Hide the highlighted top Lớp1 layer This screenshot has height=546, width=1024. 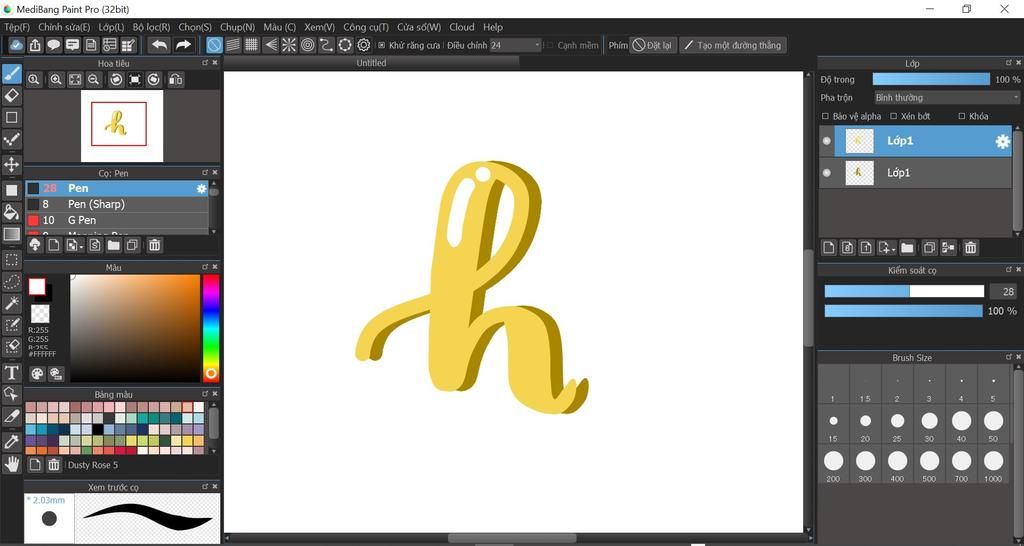827,141
